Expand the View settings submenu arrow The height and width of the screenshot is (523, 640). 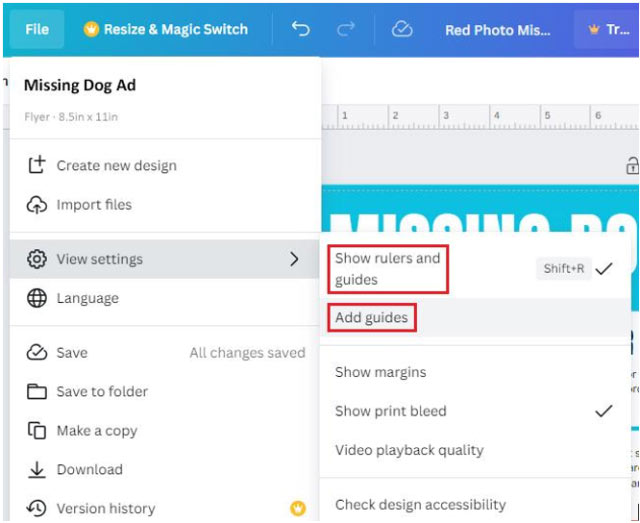click(294, 259)
